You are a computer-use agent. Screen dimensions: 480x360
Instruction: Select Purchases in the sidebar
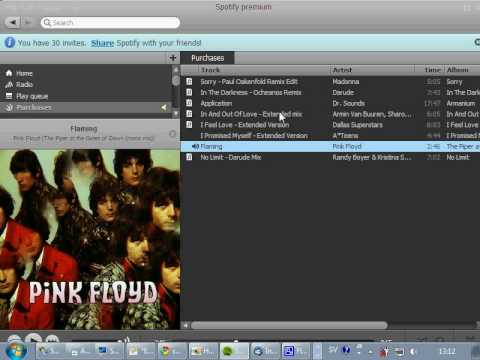tap(86, 107)
